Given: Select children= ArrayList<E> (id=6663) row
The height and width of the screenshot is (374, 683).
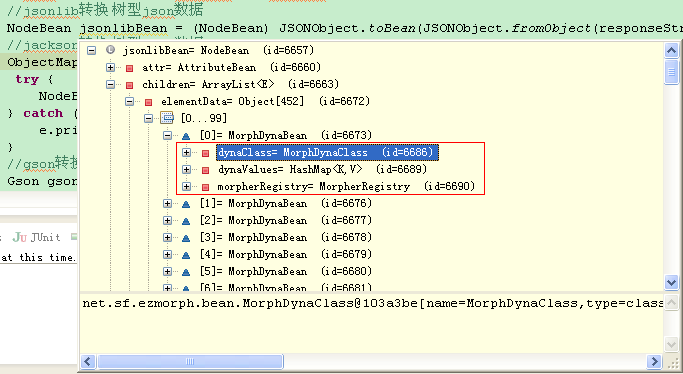Looking at the screenshot, I should point(240,84).
